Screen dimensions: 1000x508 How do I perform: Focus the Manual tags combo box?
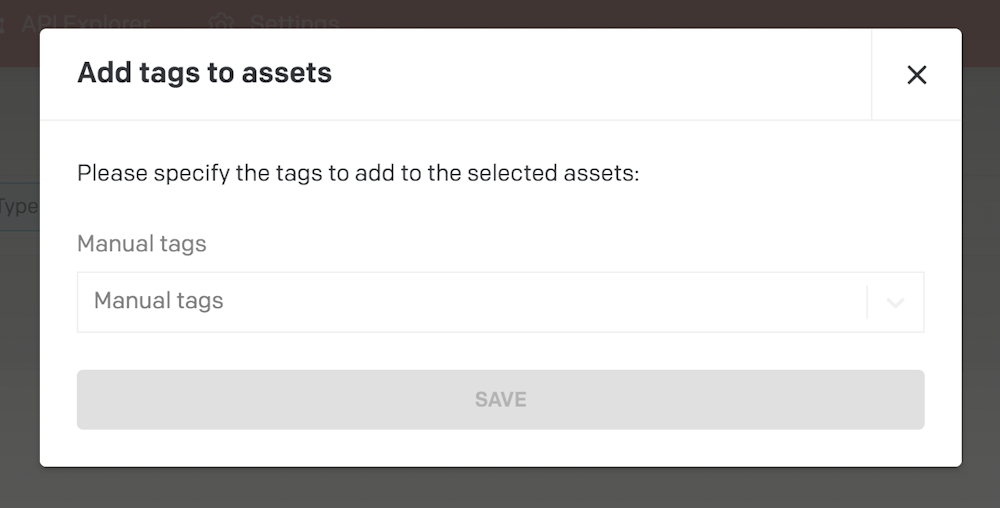(x=470, y=302)
